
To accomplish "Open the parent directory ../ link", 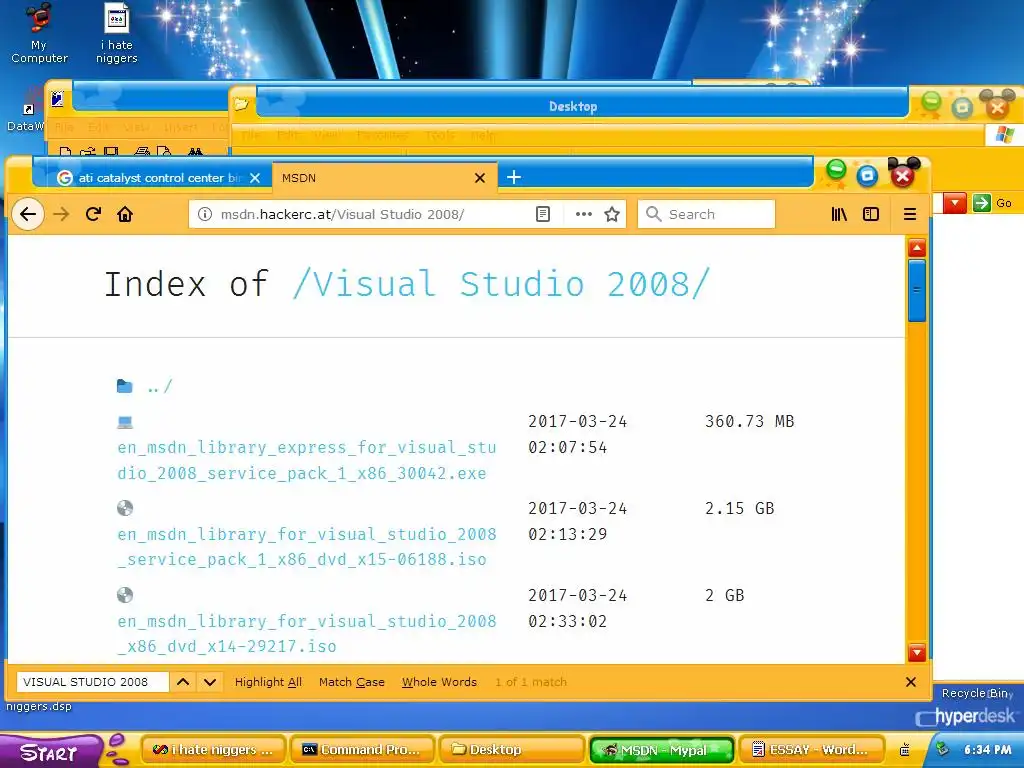I will tap(159, 387).
